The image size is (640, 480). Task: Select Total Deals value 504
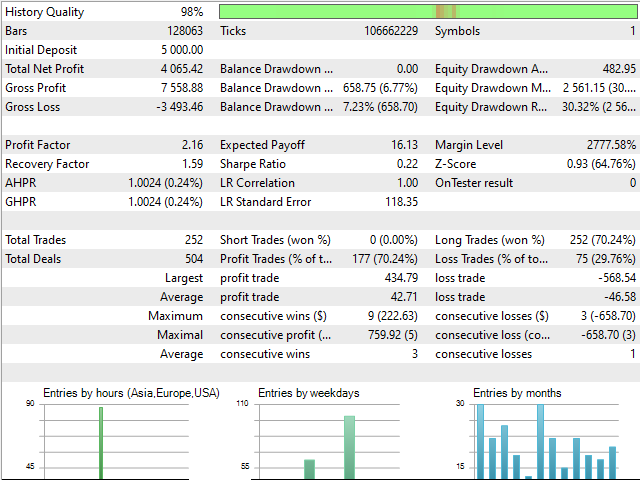click(194, 259)
